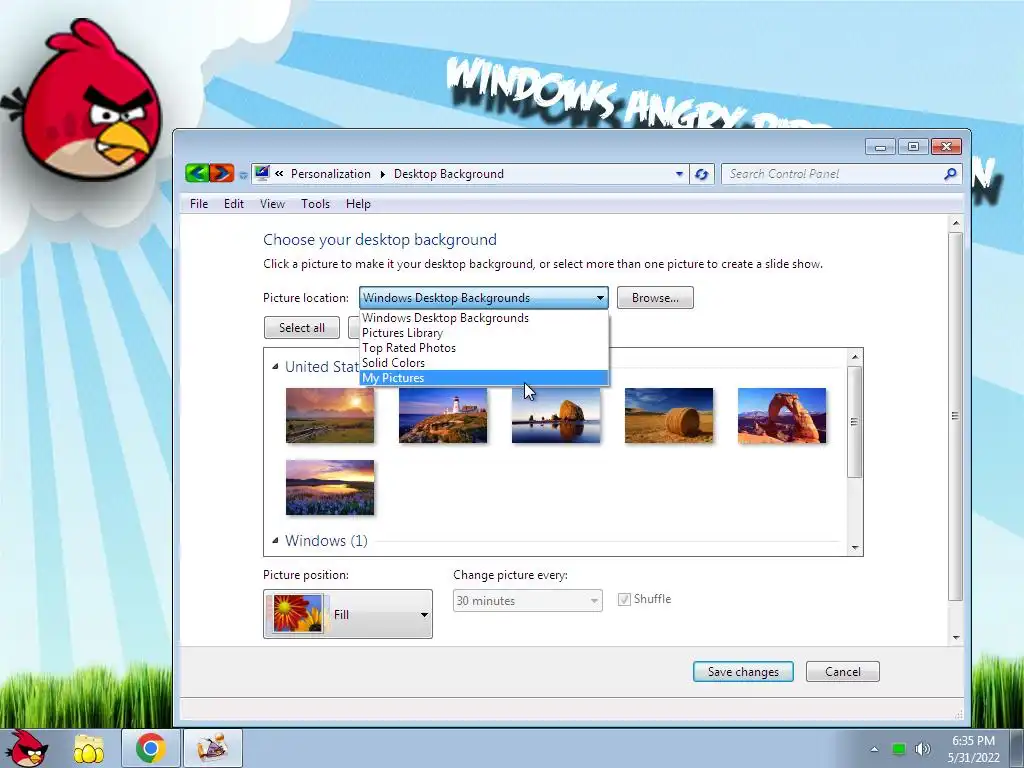Click the Browse... button
Image resolution: width=1024 pixels, height=768 pixels.
pyautogui.click(x=655, y=298)
